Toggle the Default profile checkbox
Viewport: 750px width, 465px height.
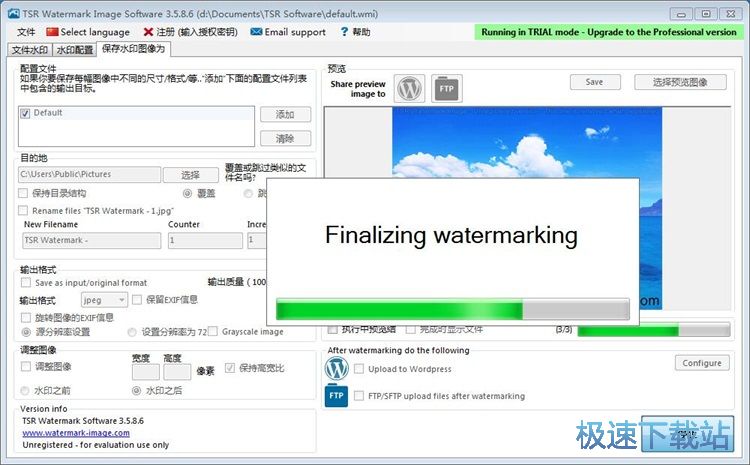(x=25, y=113)
